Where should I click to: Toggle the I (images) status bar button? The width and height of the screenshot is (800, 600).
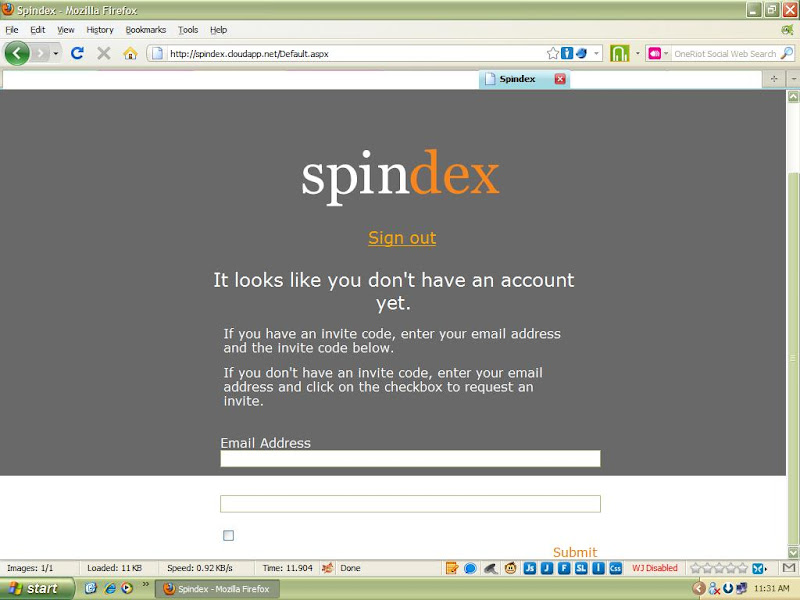(598, 568)
